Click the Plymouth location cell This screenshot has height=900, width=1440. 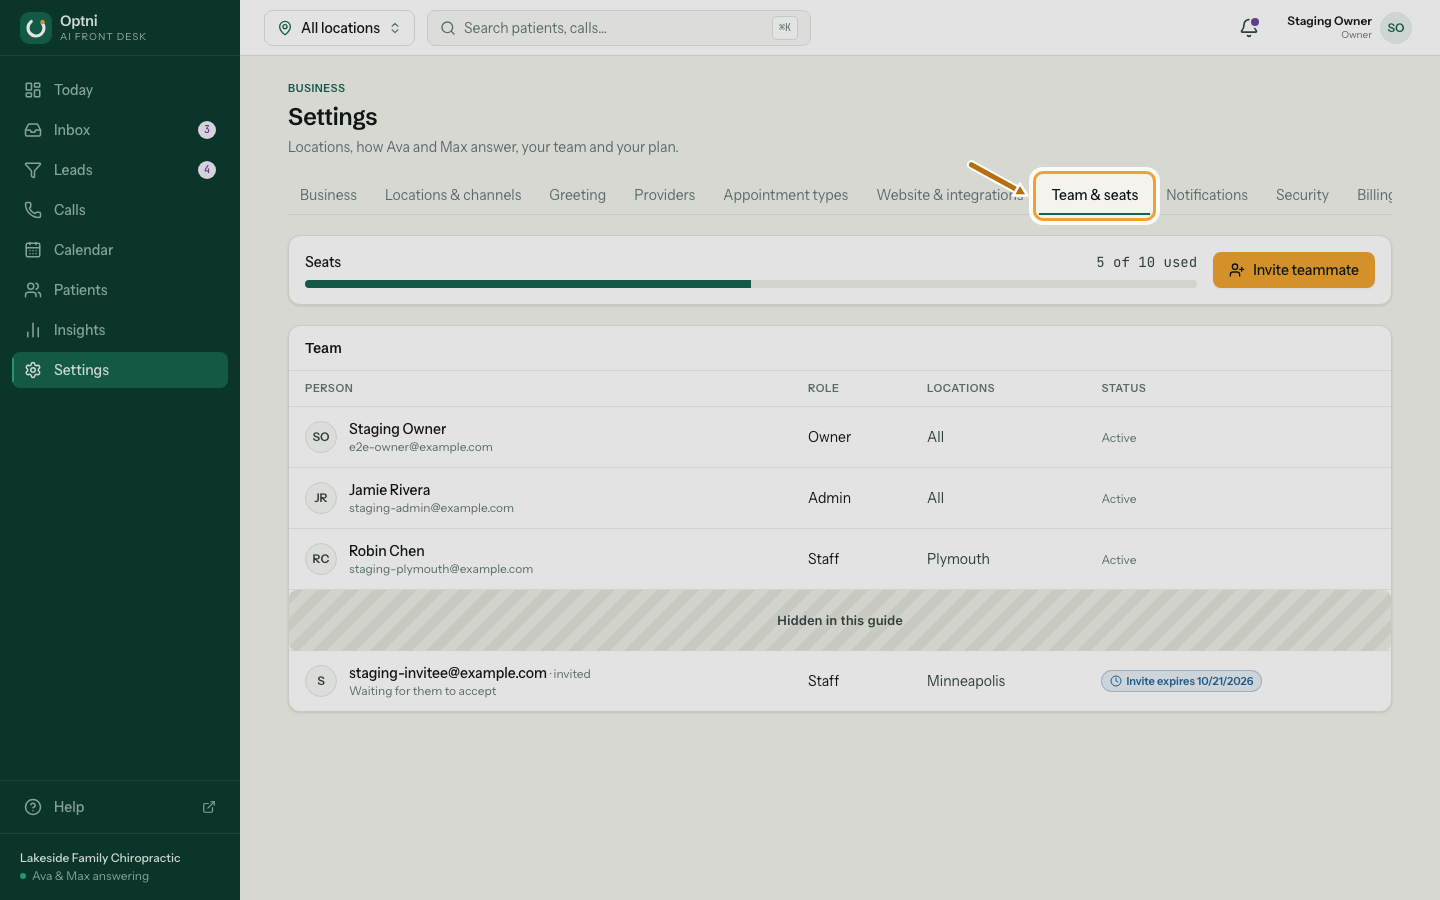(958, 559)
